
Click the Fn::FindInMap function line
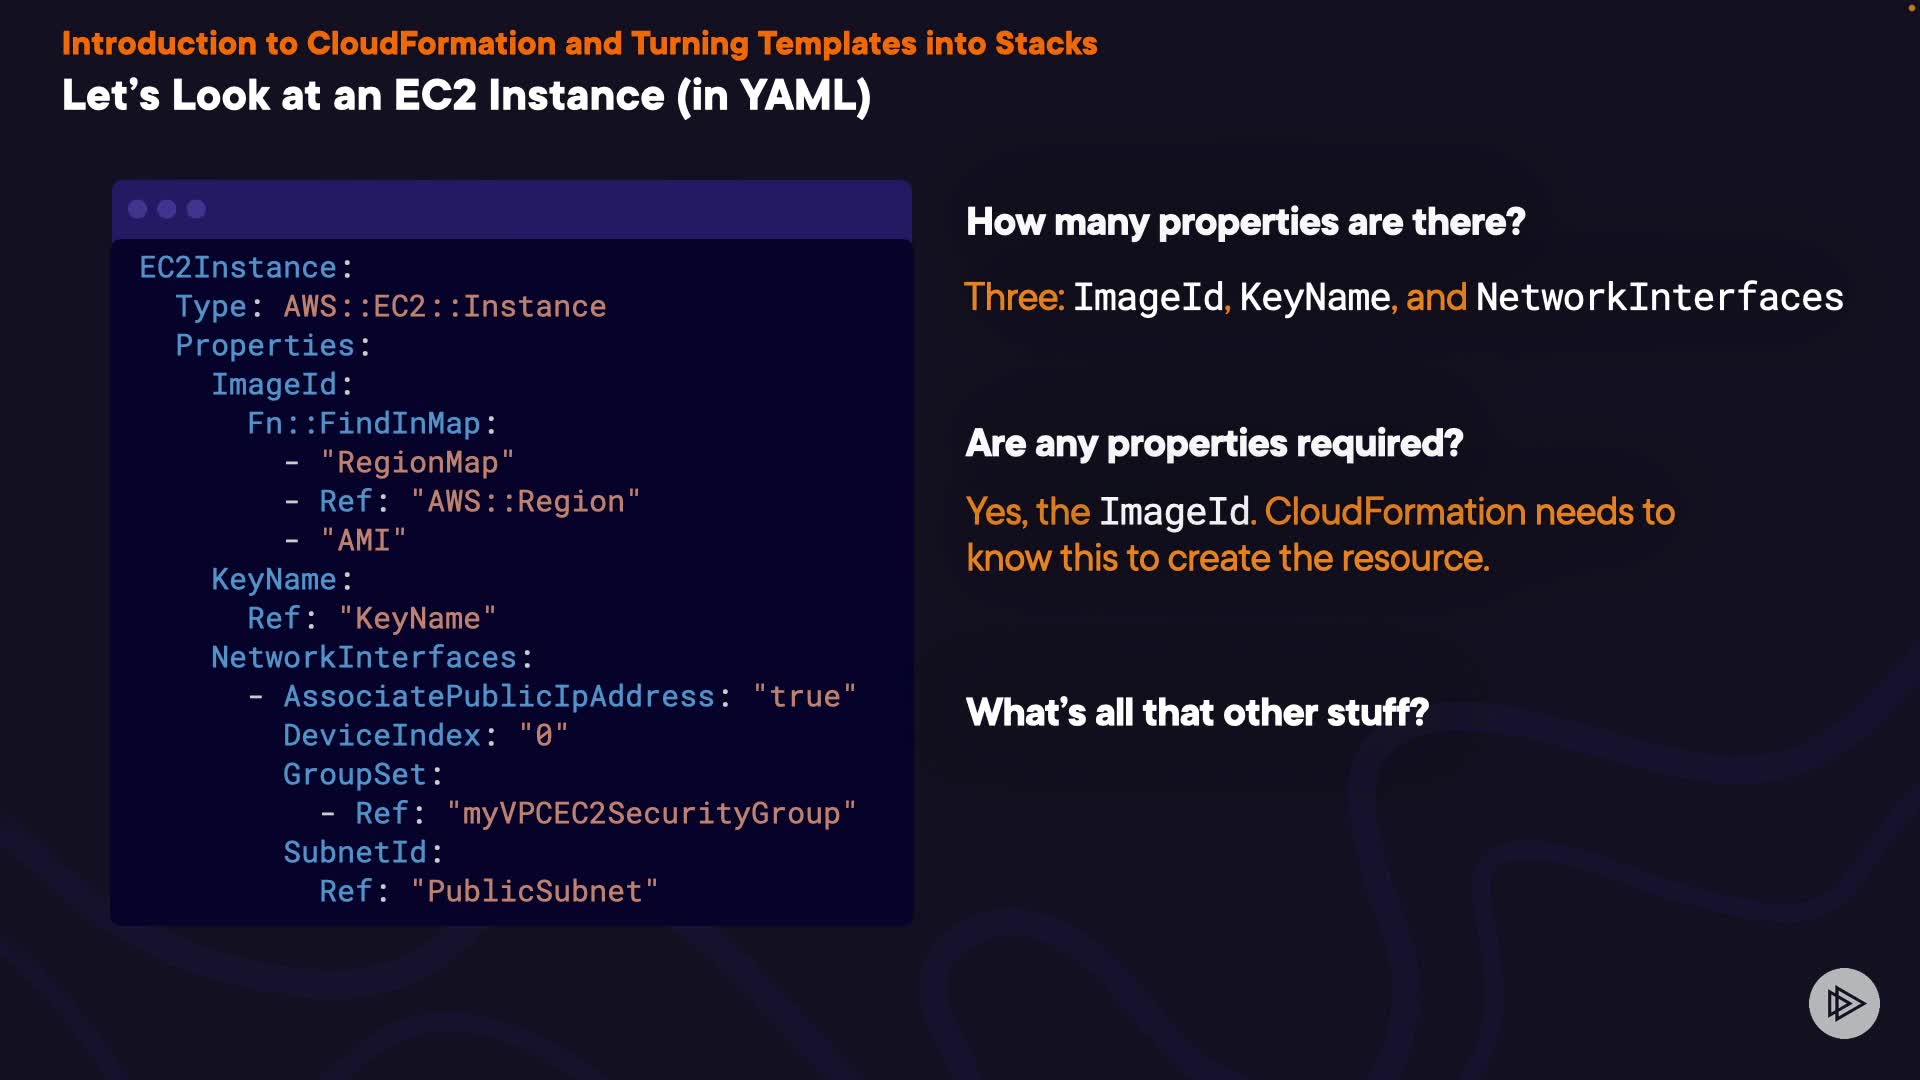[372, 424]
